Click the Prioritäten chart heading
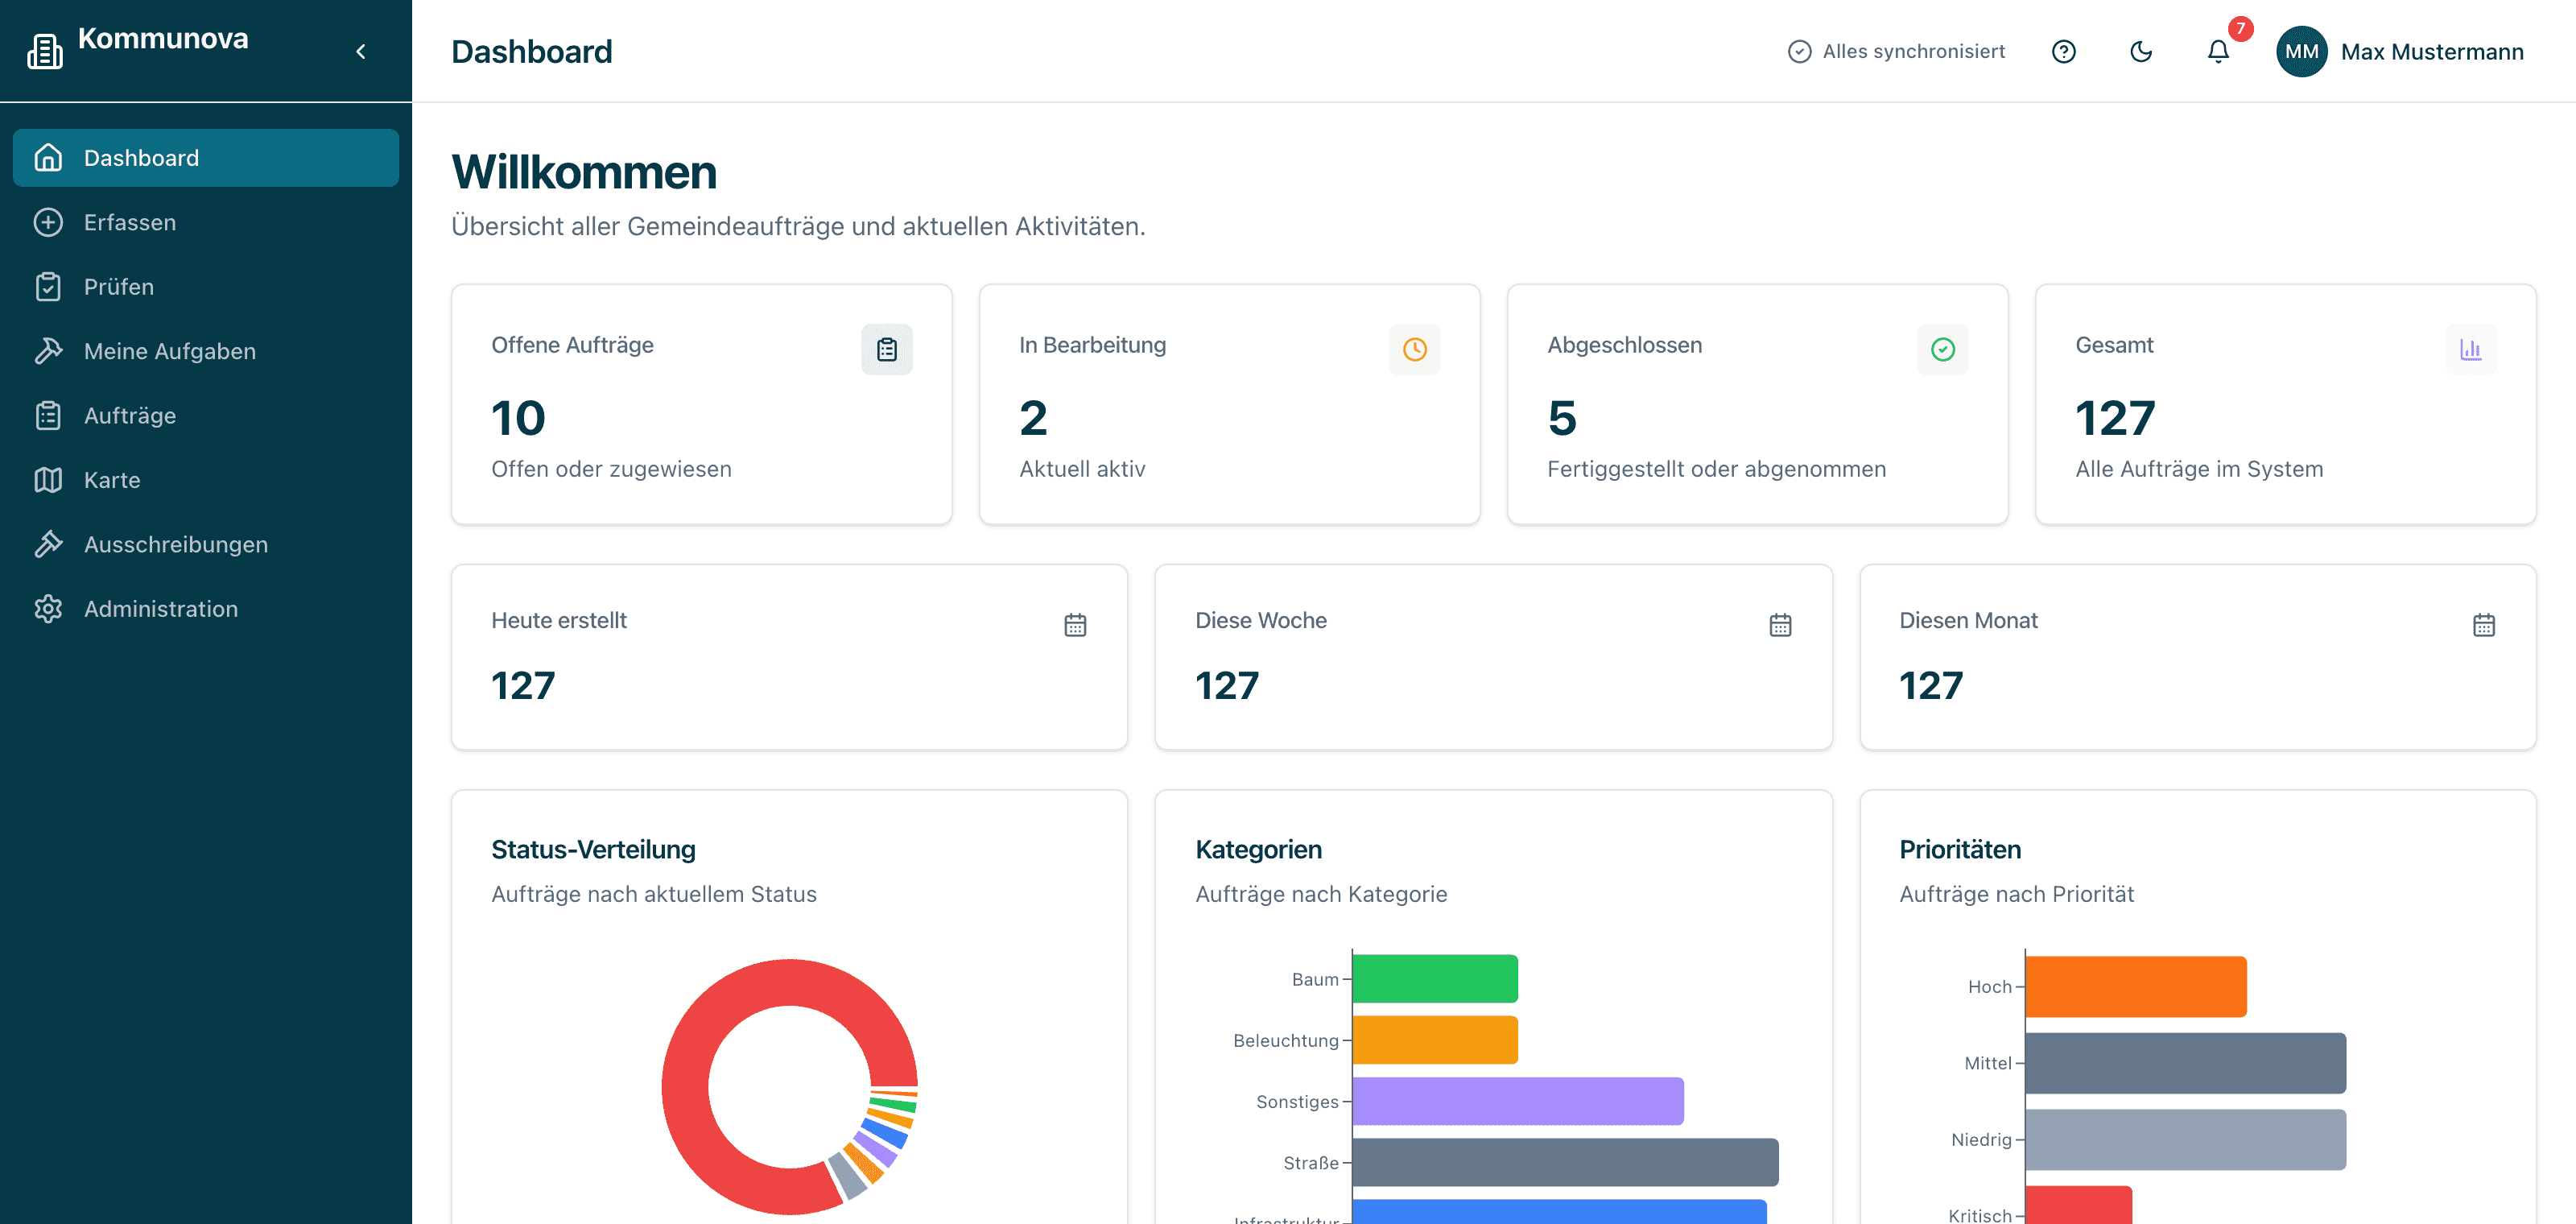This screenshot has height=1224, width=2576. coord(1960,850)
